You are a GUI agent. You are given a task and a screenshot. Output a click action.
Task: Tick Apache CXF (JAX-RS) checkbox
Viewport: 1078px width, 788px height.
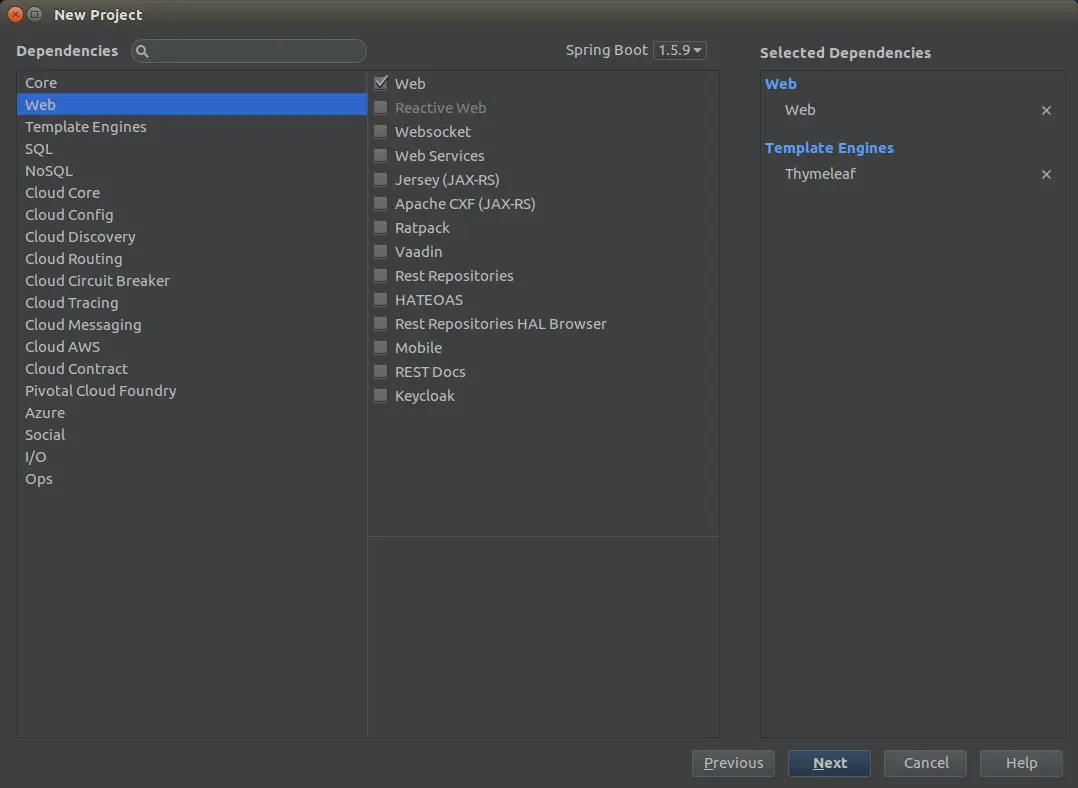[x=380, y=204]
